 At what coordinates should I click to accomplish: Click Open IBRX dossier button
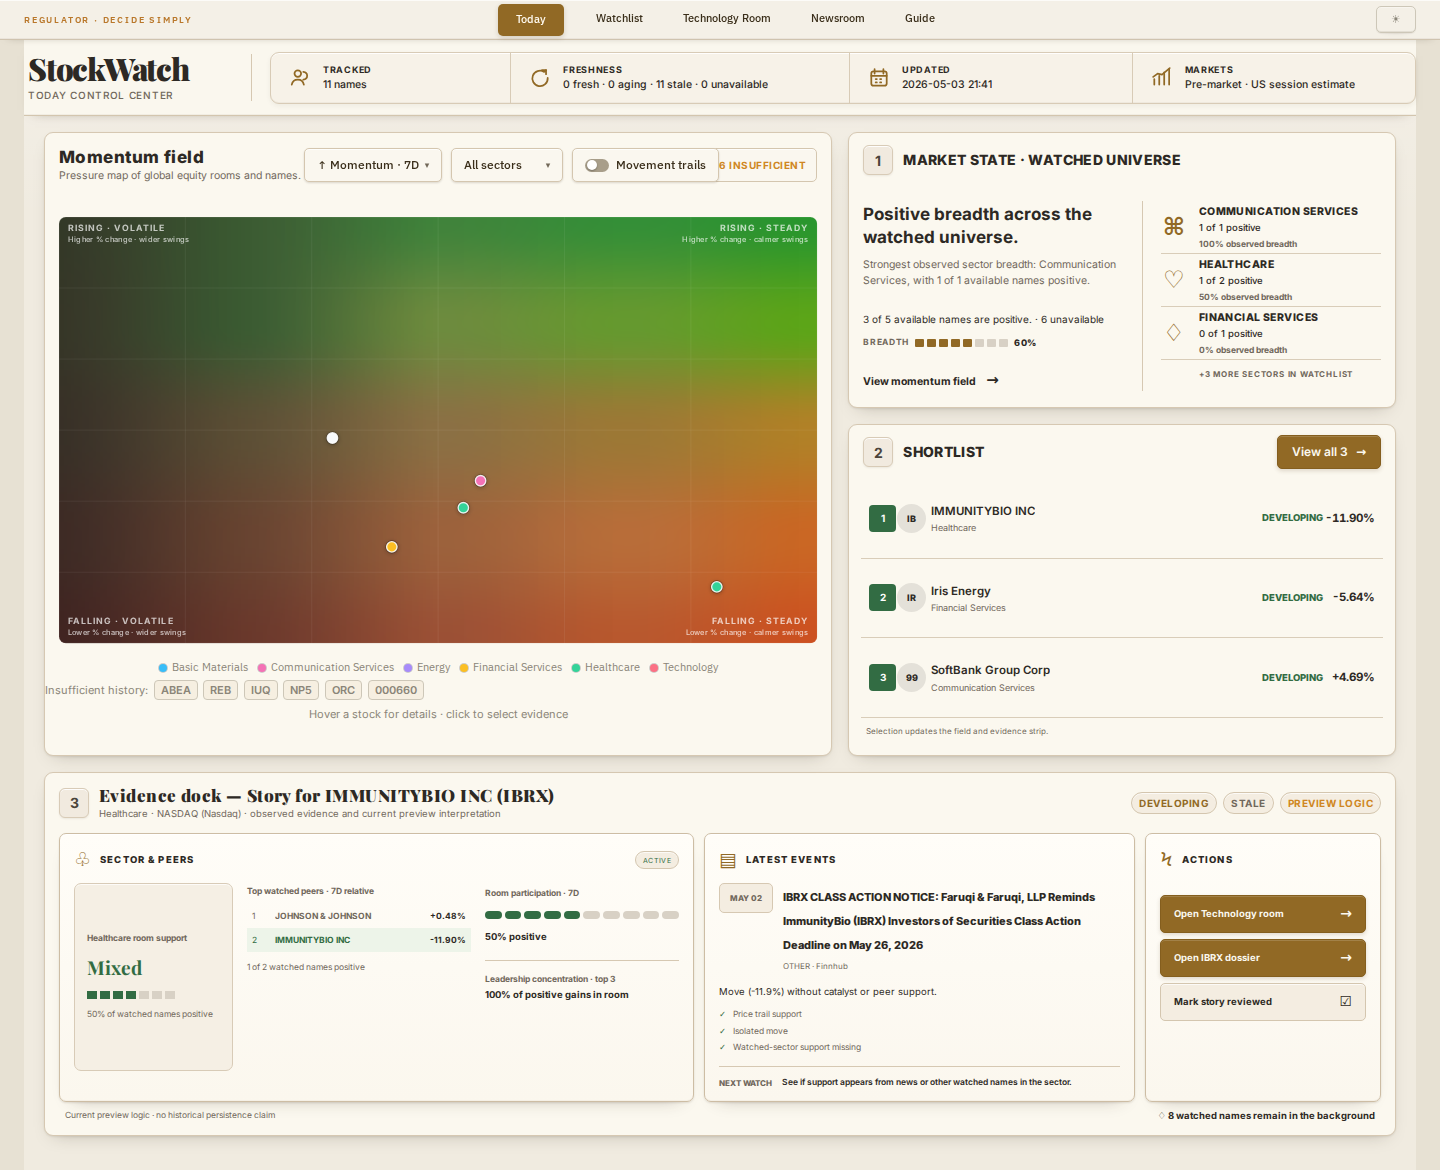[1263, 958]
